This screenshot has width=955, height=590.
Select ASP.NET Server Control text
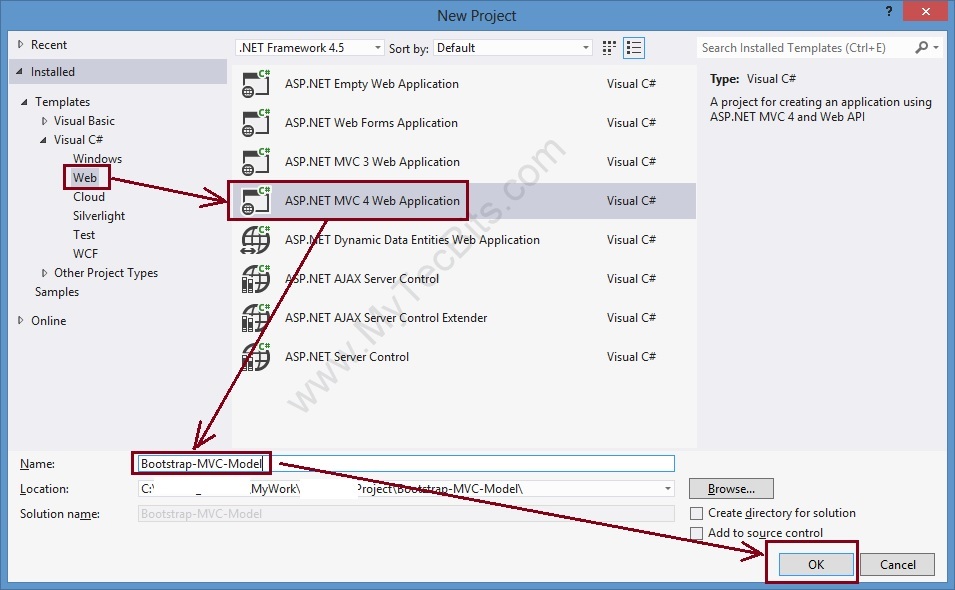click(x=347, y=356)
